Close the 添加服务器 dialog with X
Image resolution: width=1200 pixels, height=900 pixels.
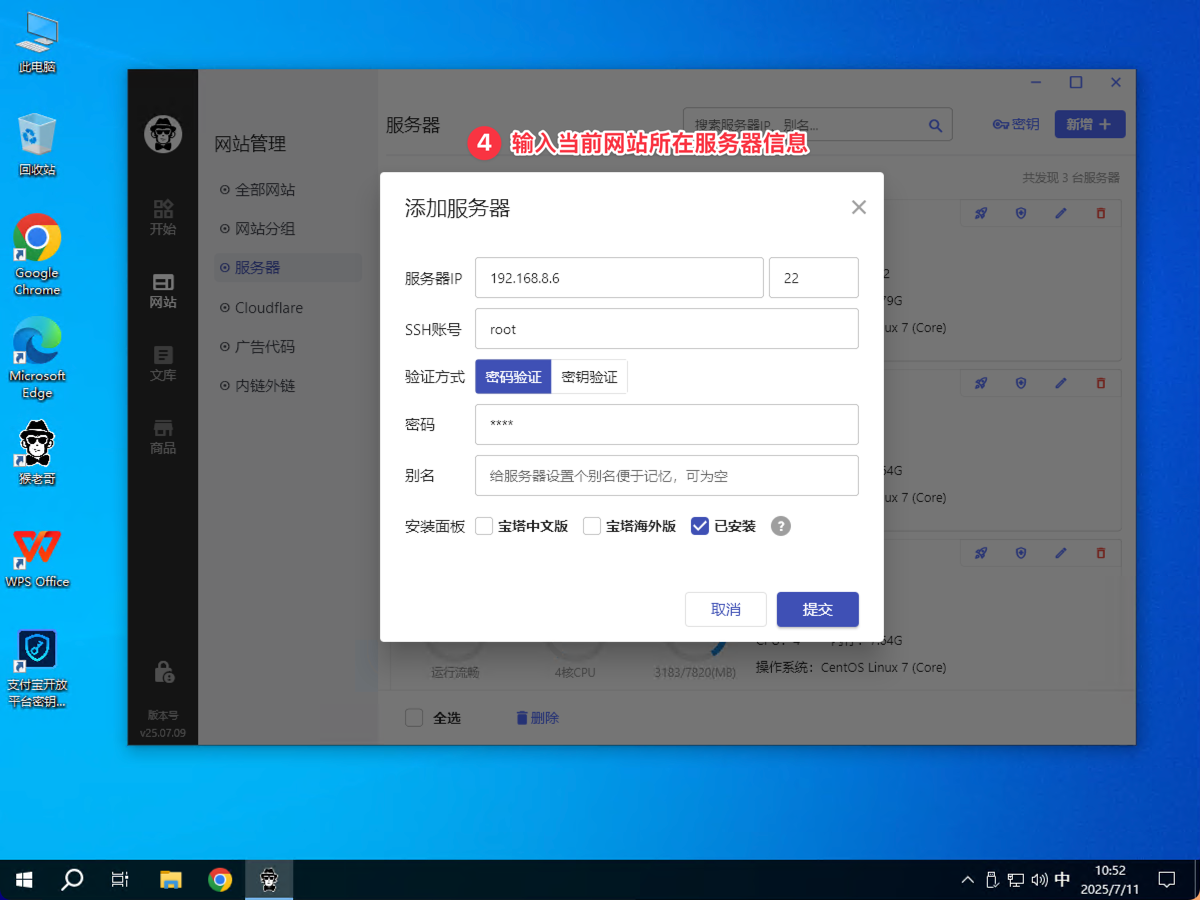[858, 207]
